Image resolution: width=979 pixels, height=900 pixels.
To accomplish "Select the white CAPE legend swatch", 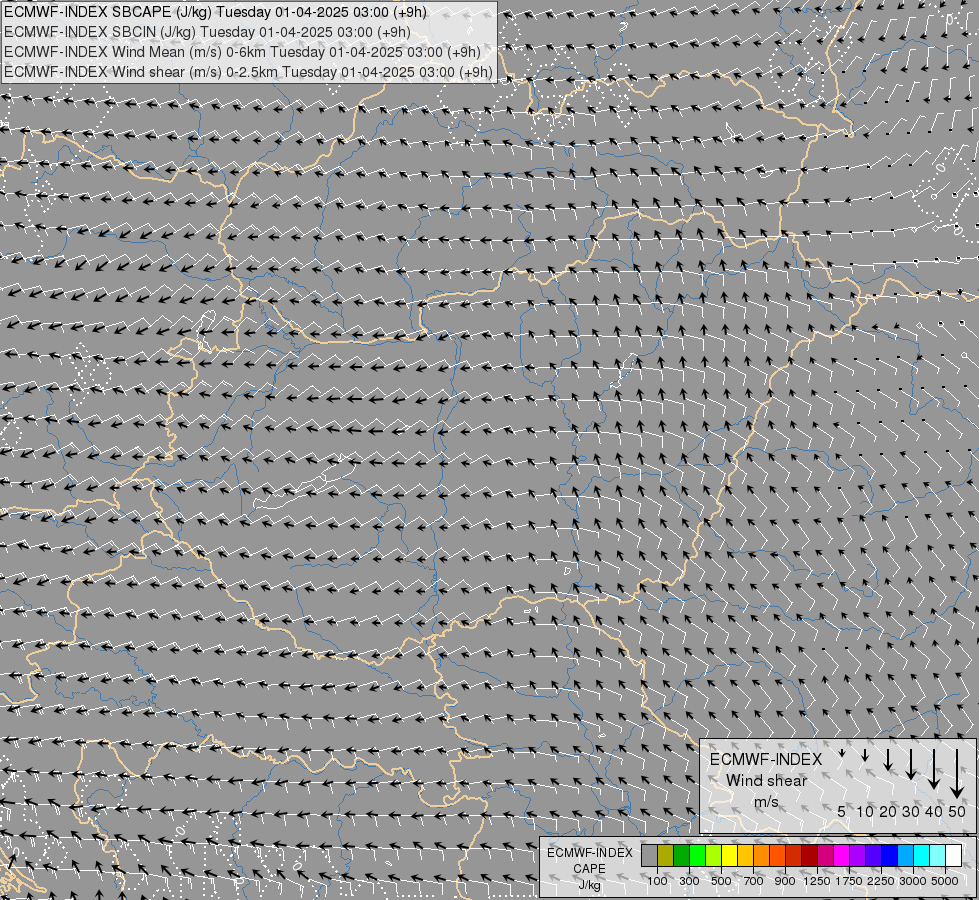I will pyautogui.click(x=954, y=855).
